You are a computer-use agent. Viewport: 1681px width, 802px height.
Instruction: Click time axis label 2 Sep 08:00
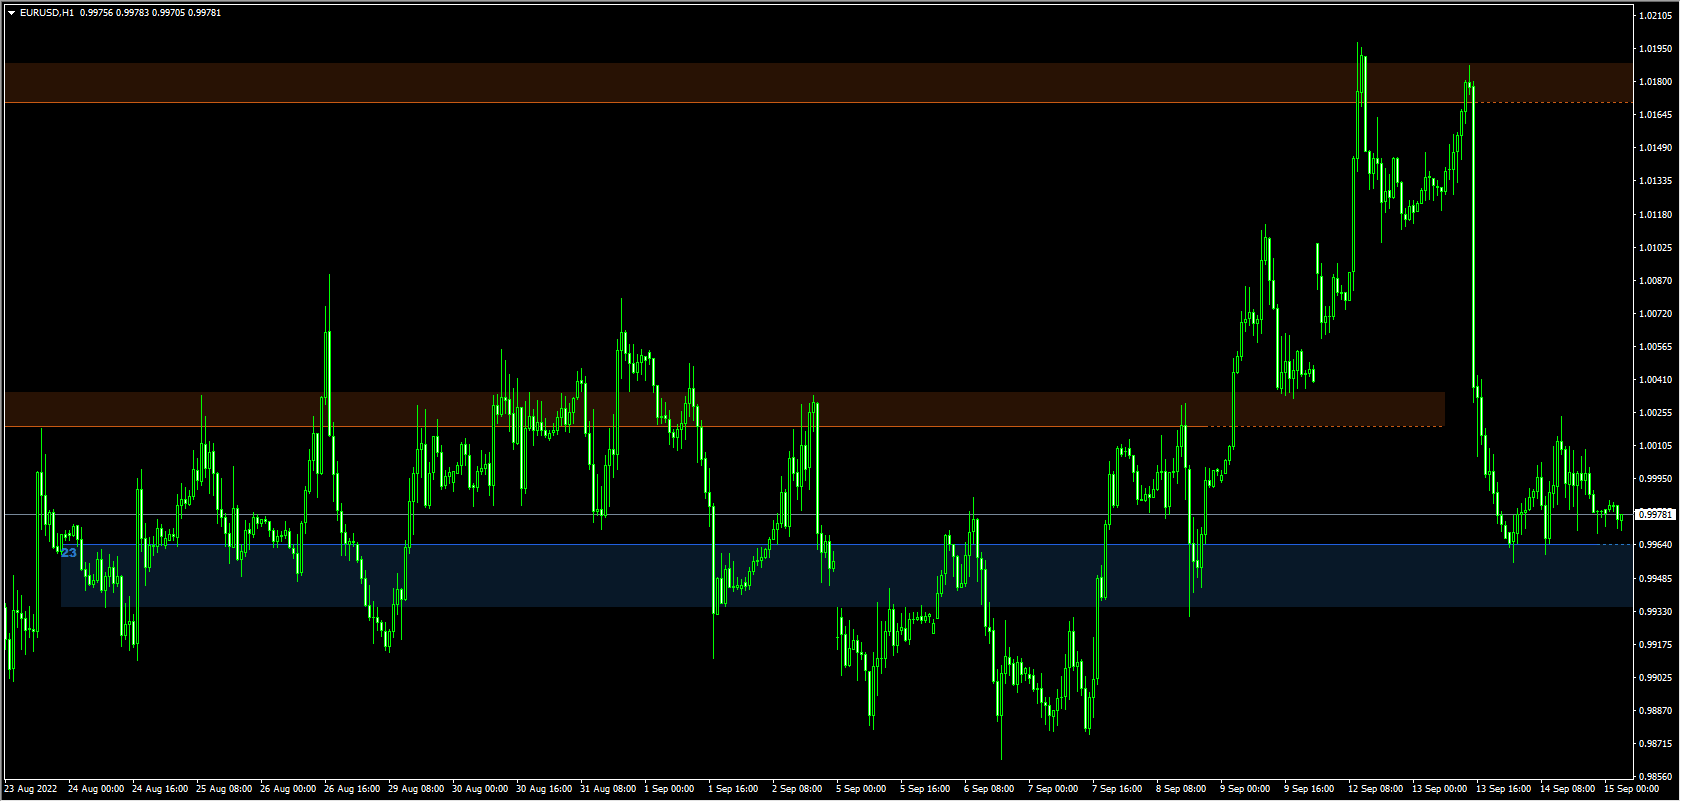797,789
